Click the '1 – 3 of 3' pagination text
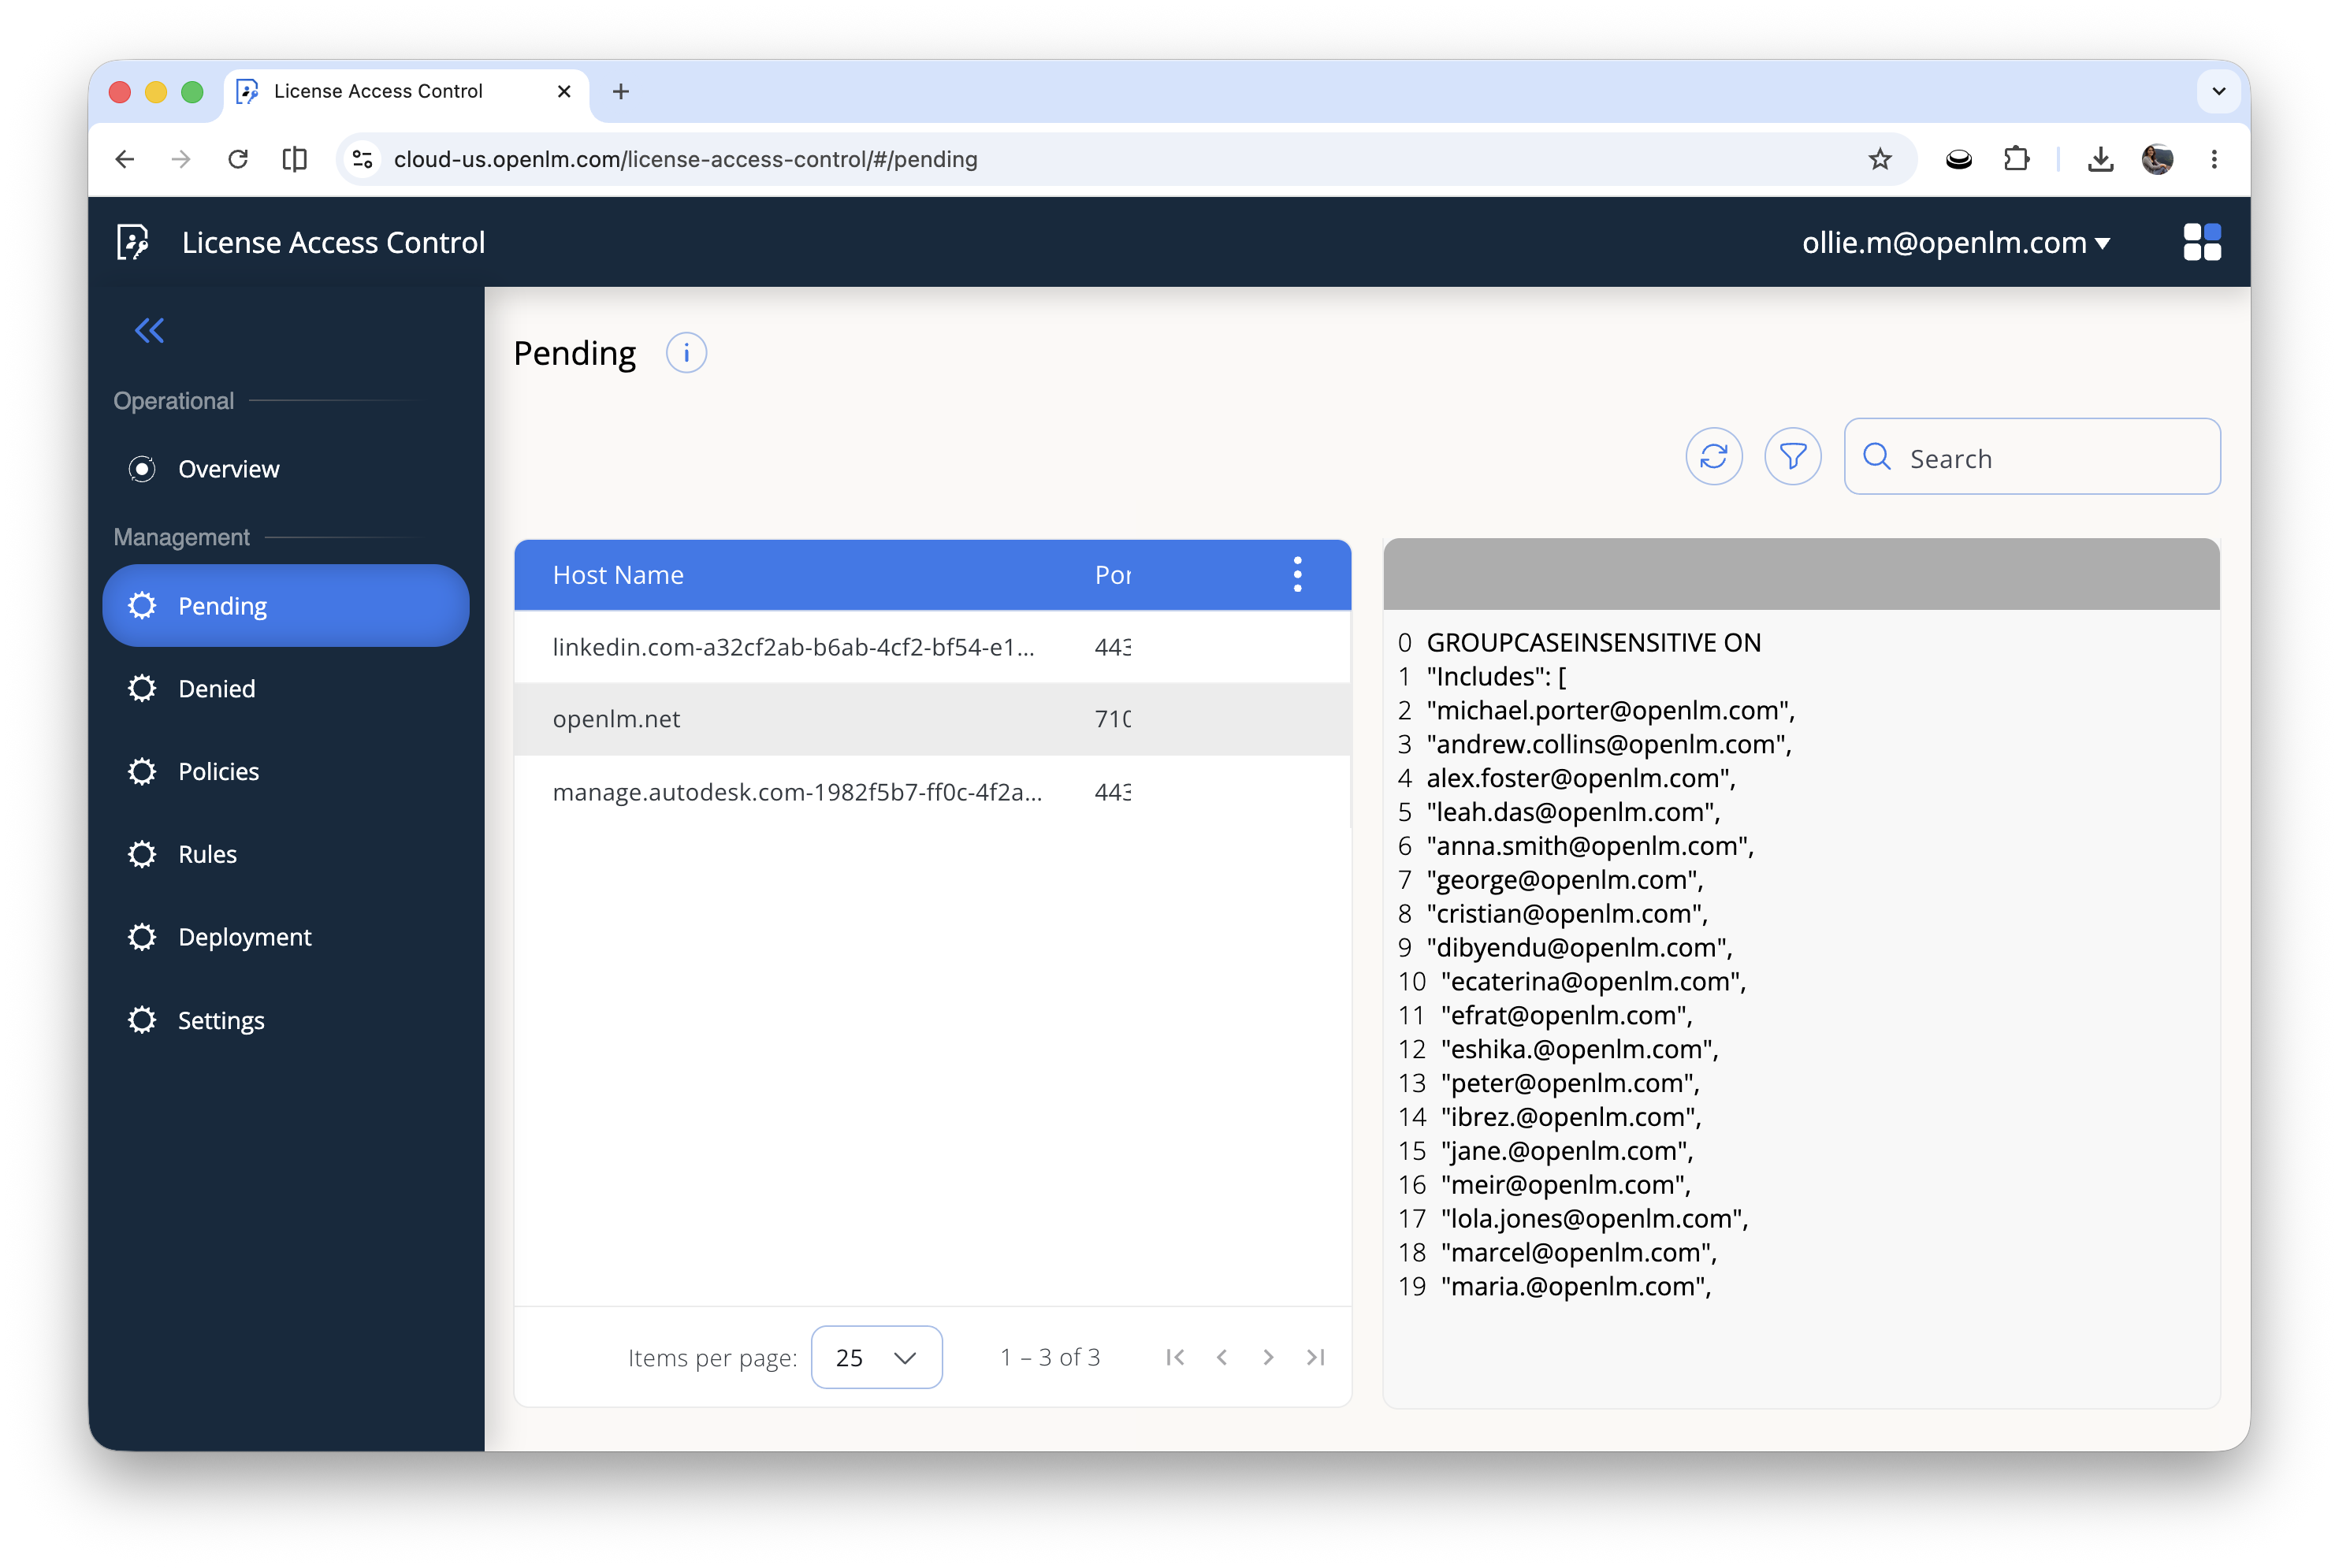2339x1568 pixels. click(x=1050, y=1357)
